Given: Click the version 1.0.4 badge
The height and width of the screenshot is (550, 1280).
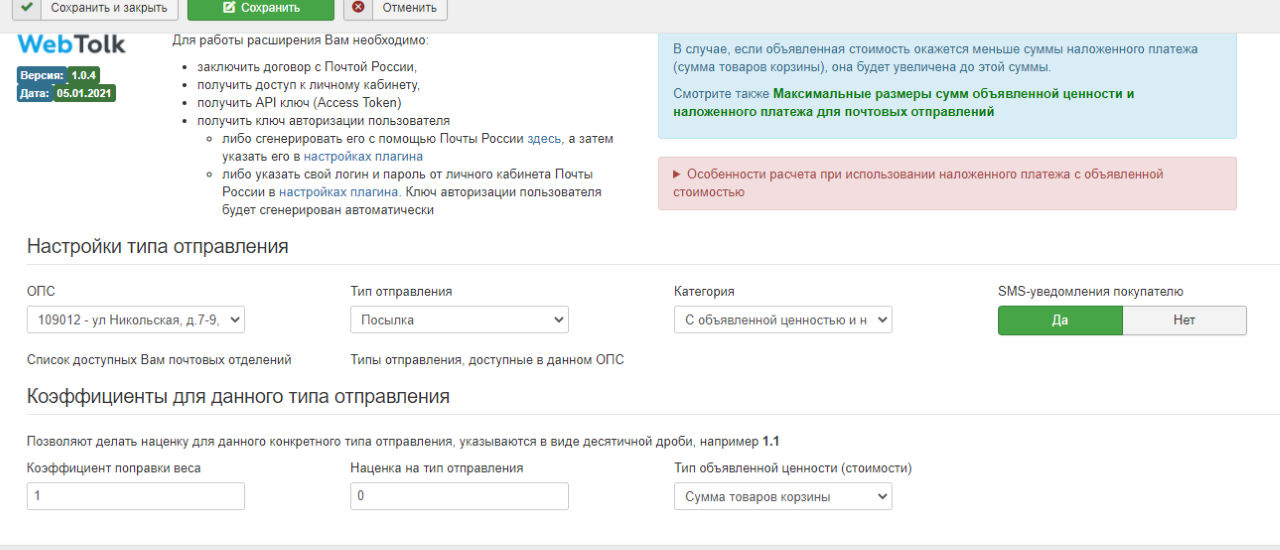Looking at the screenshot, I should (x=83, y=75).
